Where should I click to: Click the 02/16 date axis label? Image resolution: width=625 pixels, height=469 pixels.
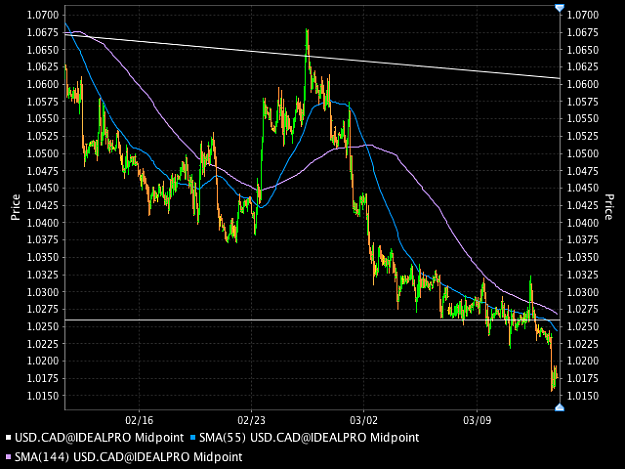point(139,420)
